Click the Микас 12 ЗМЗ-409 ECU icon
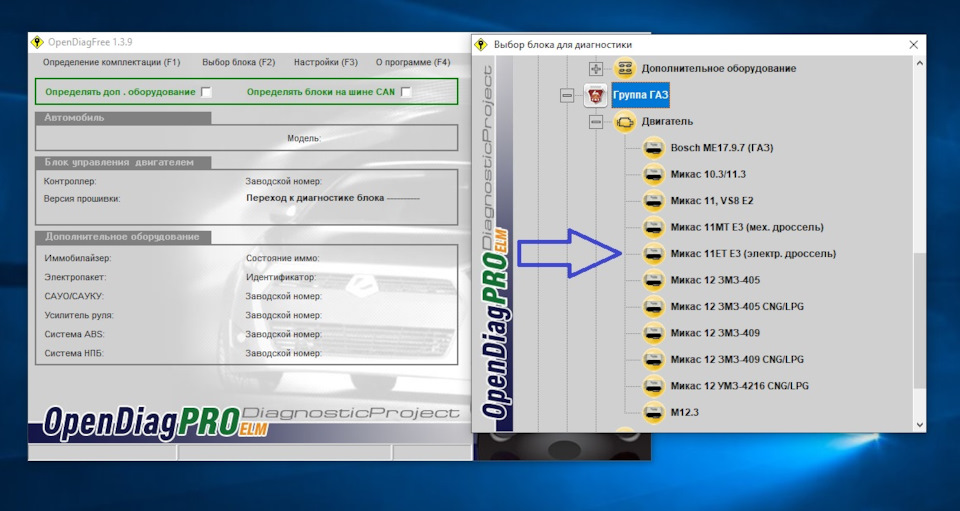Viewport: 960px width, 511px height. pyautogui.click(x=653, y=333)
